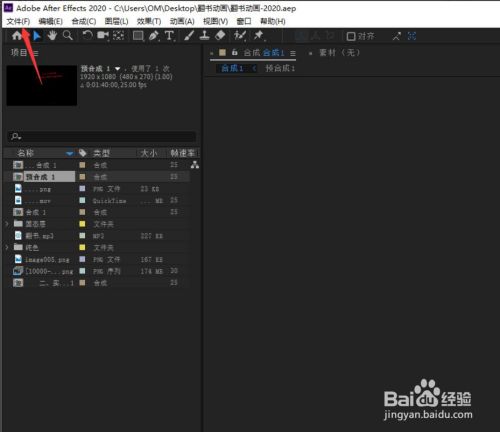Click the label tag column icon

point(82,153)
